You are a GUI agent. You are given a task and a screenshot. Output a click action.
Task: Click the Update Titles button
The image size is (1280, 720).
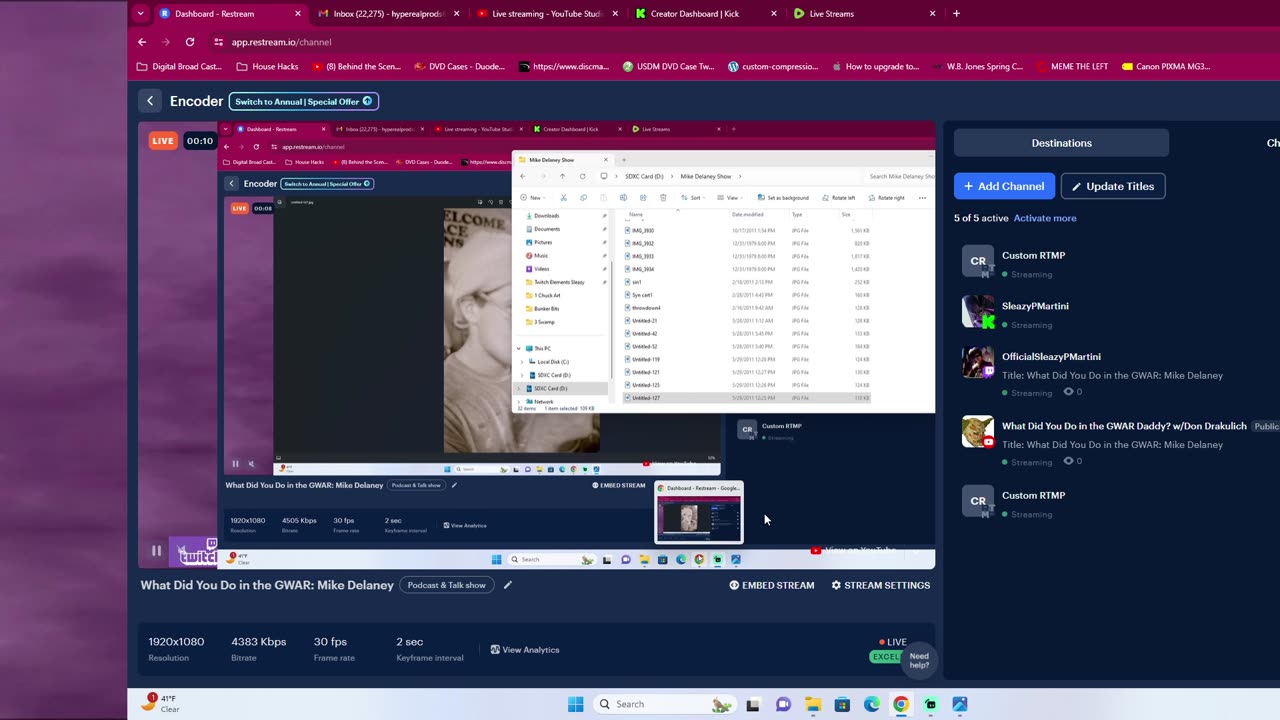coord(1112,186)
